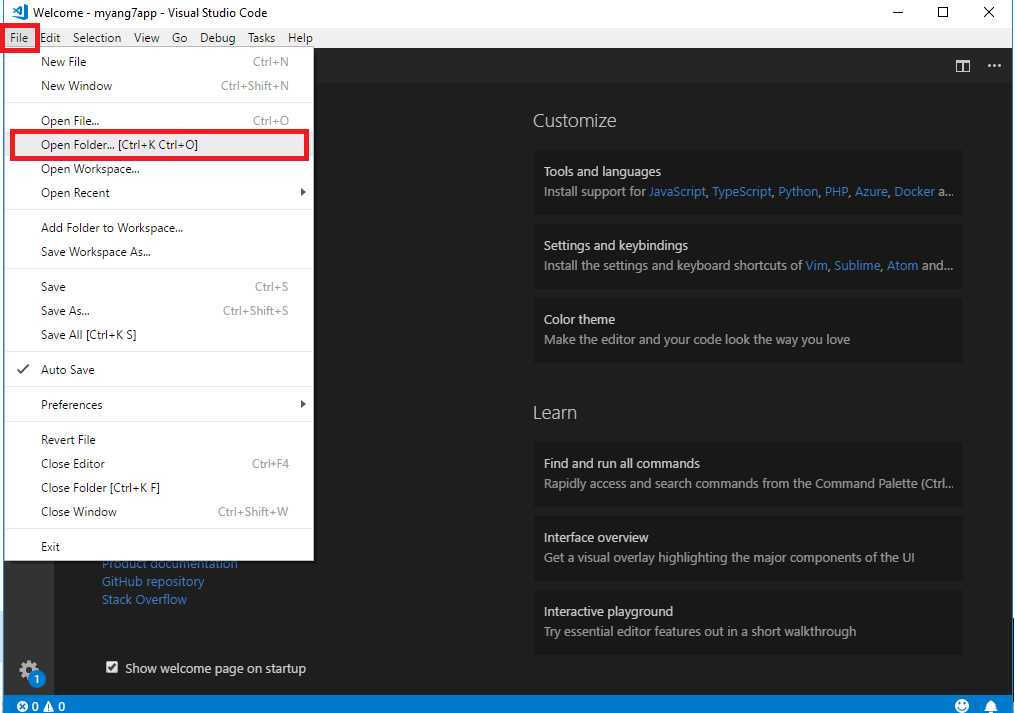Choose Close Folder menu entry
Viewport: 1015px width, 713px height.
(159, 487)
